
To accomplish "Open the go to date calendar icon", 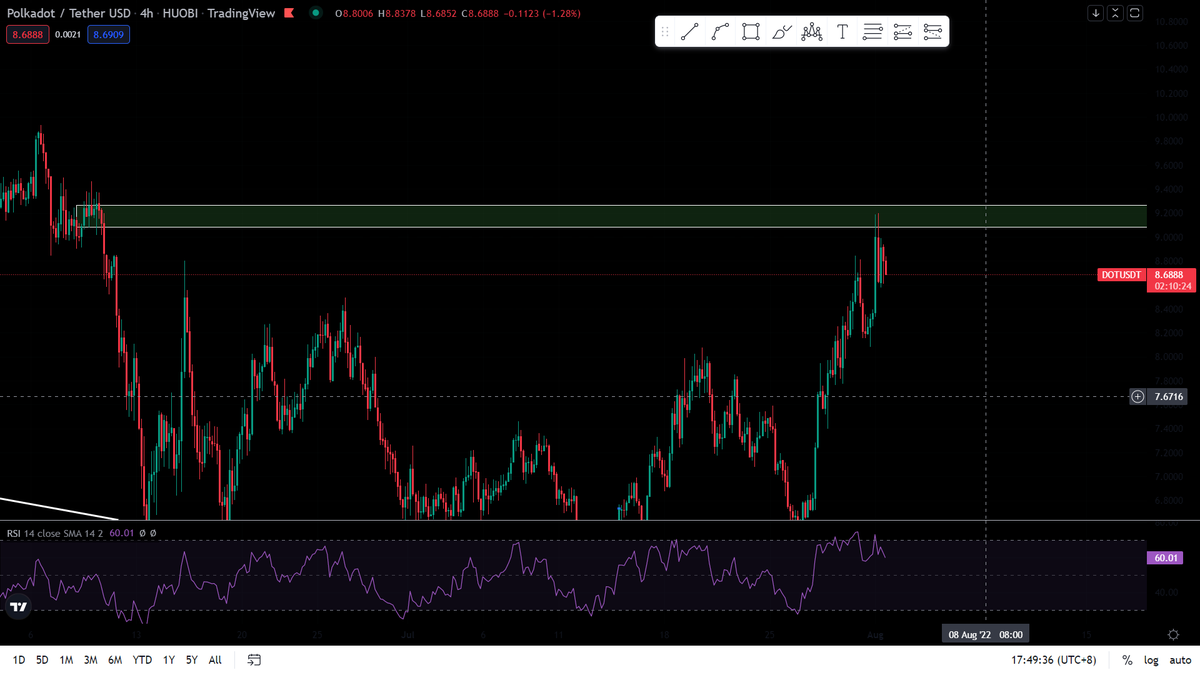I will click(x=254, y=660).
